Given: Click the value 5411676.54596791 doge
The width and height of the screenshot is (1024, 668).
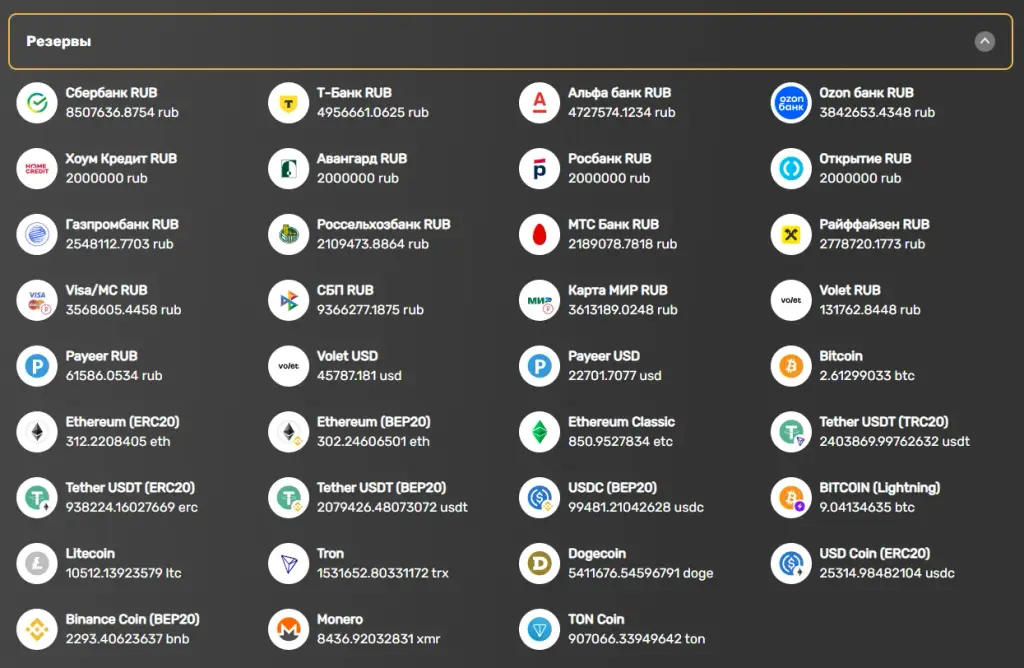Looking at the screenshot, I should (641, 573).
